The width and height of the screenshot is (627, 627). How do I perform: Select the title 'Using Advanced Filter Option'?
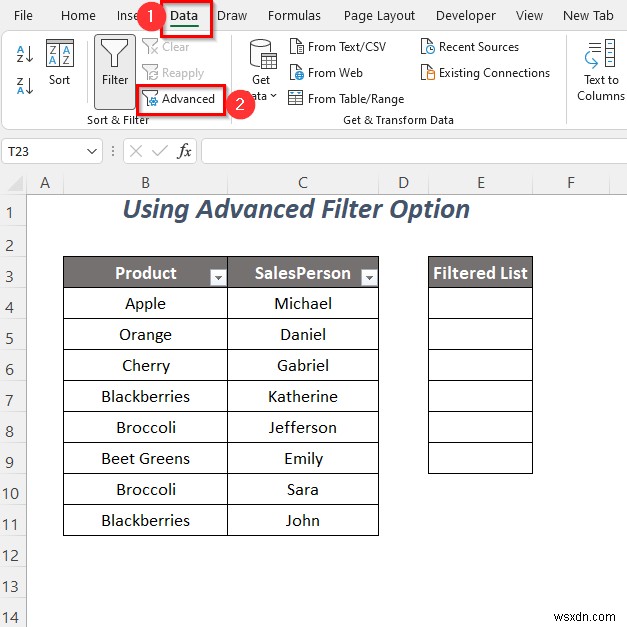296,209
